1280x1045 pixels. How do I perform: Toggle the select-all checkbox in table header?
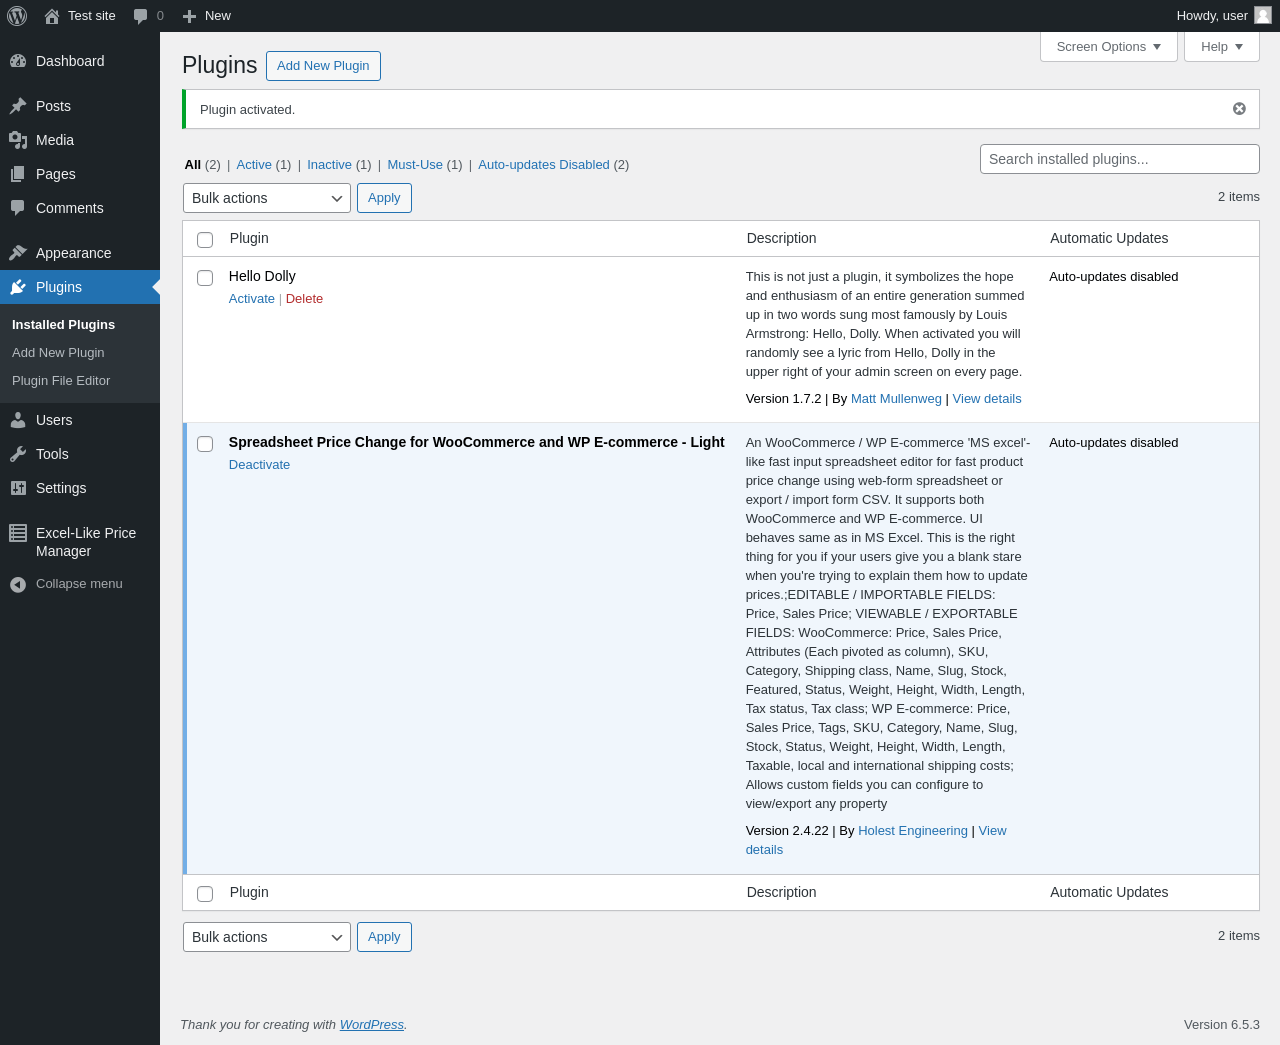pyautogui.click(x=205, y=240)
